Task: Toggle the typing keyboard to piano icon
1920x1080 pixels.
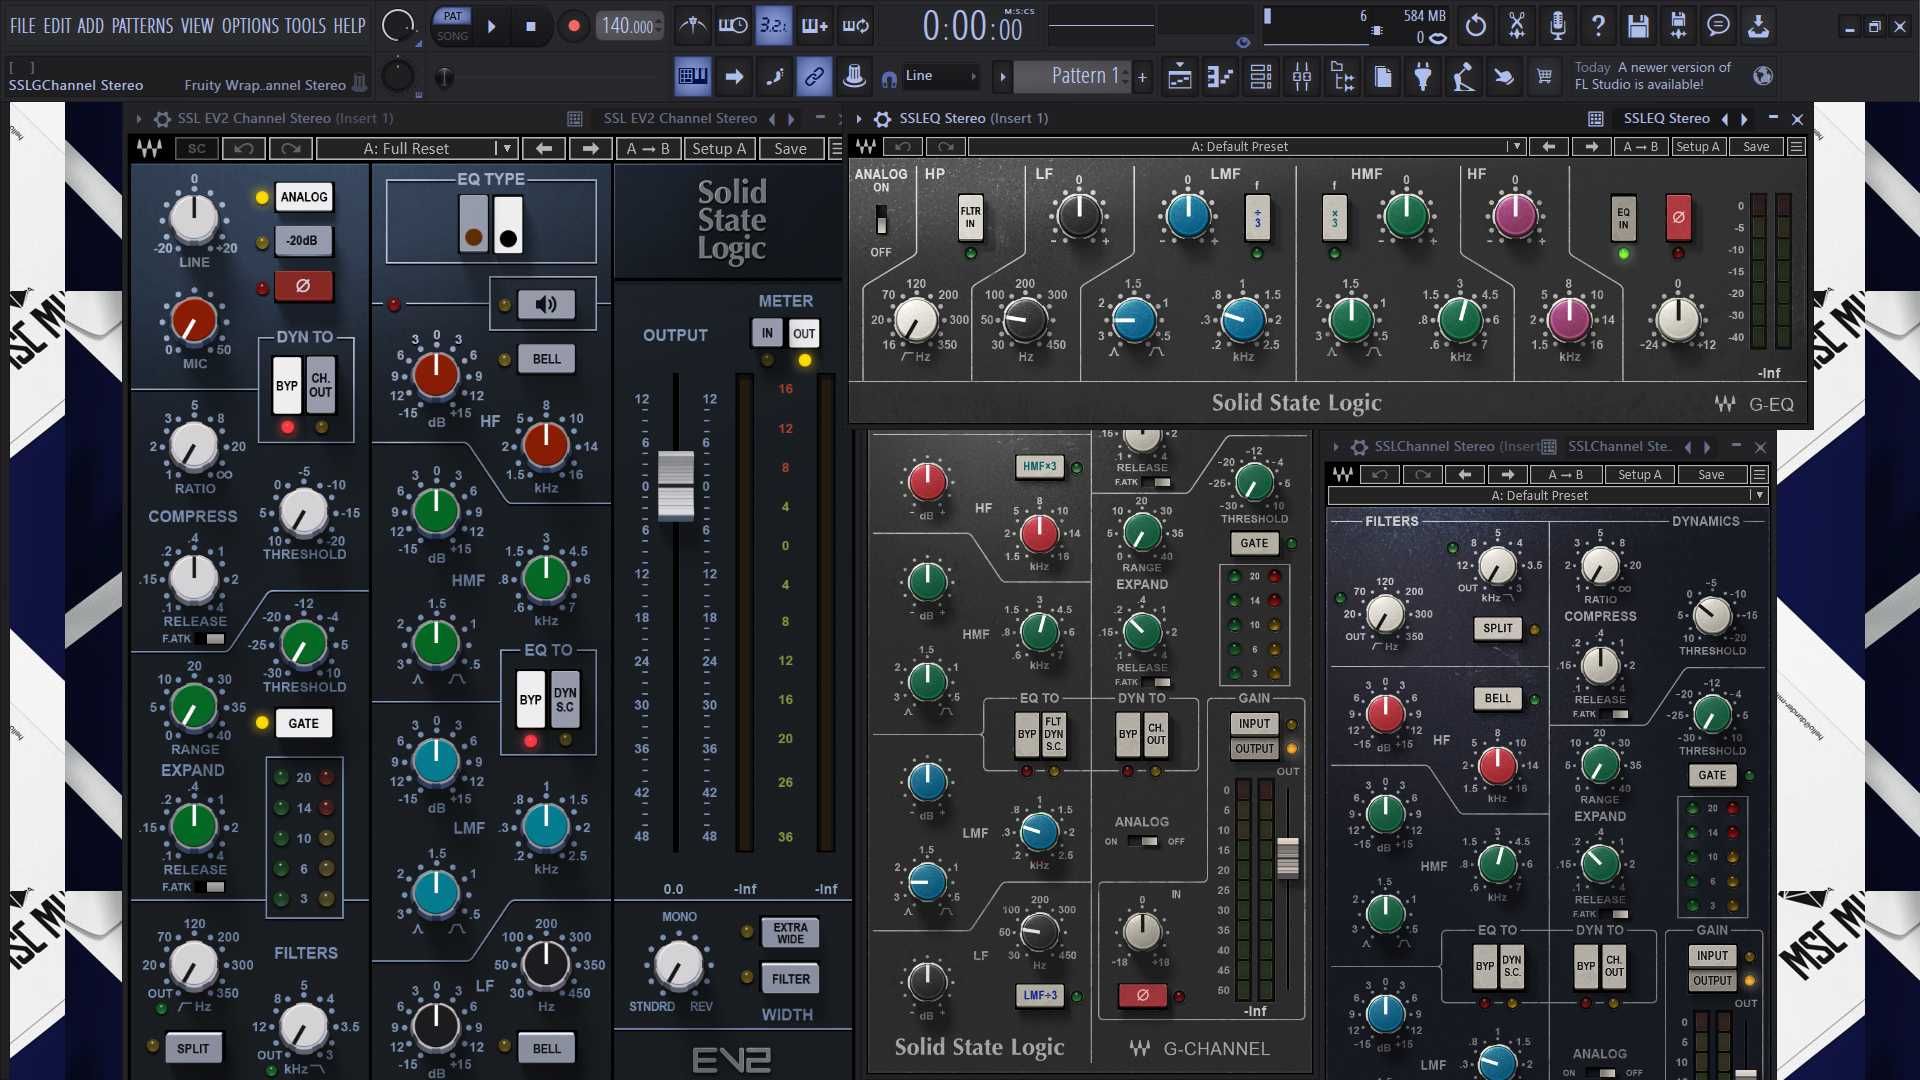Action: [x=692, y=76]
